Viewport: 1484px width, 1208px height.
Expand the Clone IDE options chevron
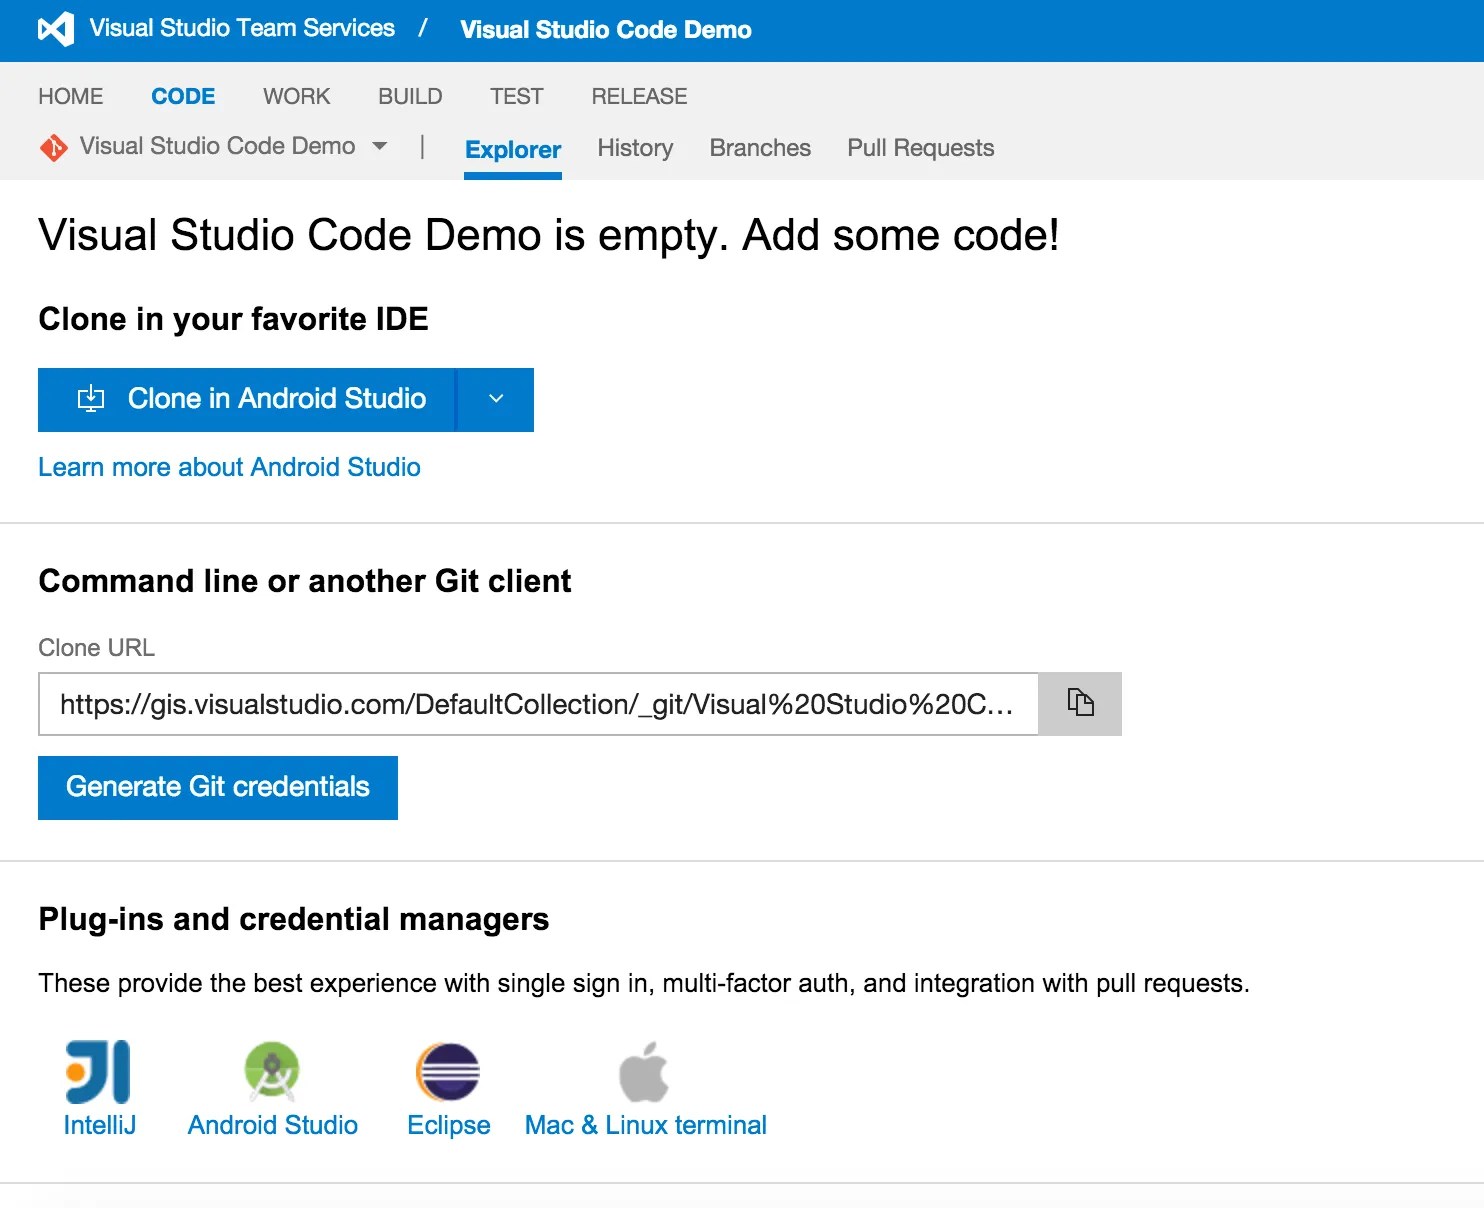[x=496, y=399]
